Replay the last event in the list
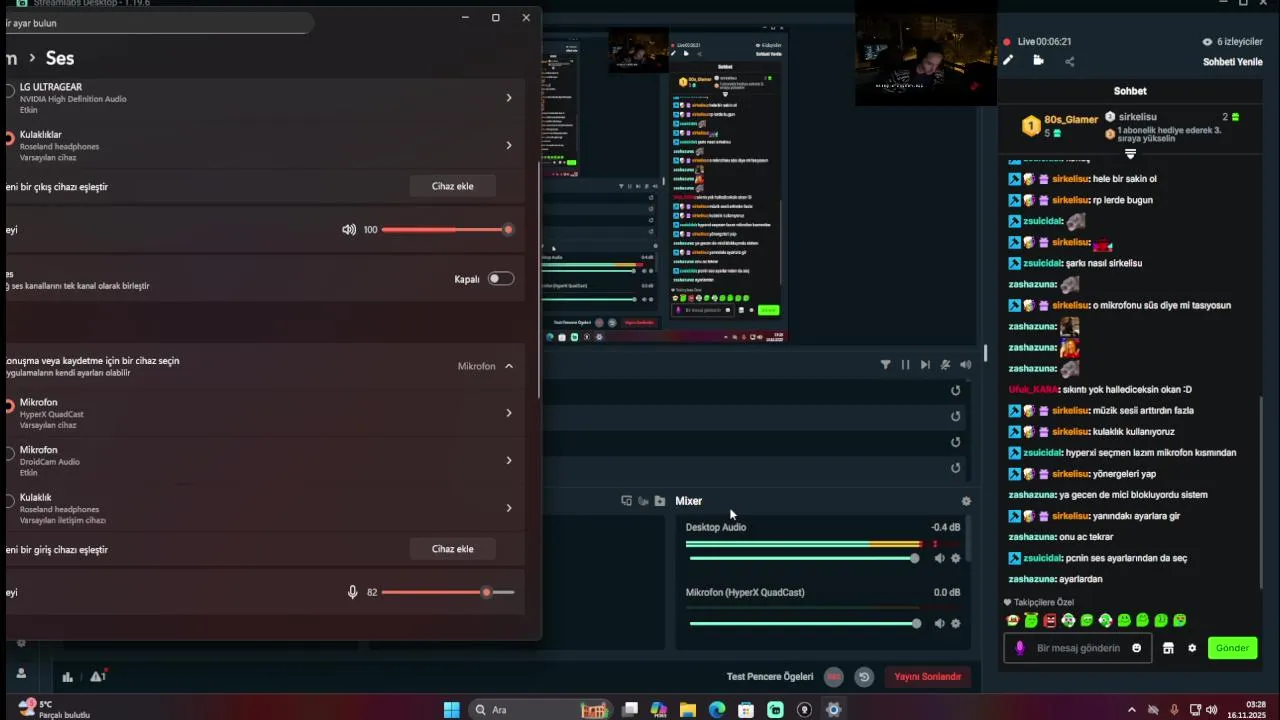The image size is (1280, 720). click(x=956, y=467)
